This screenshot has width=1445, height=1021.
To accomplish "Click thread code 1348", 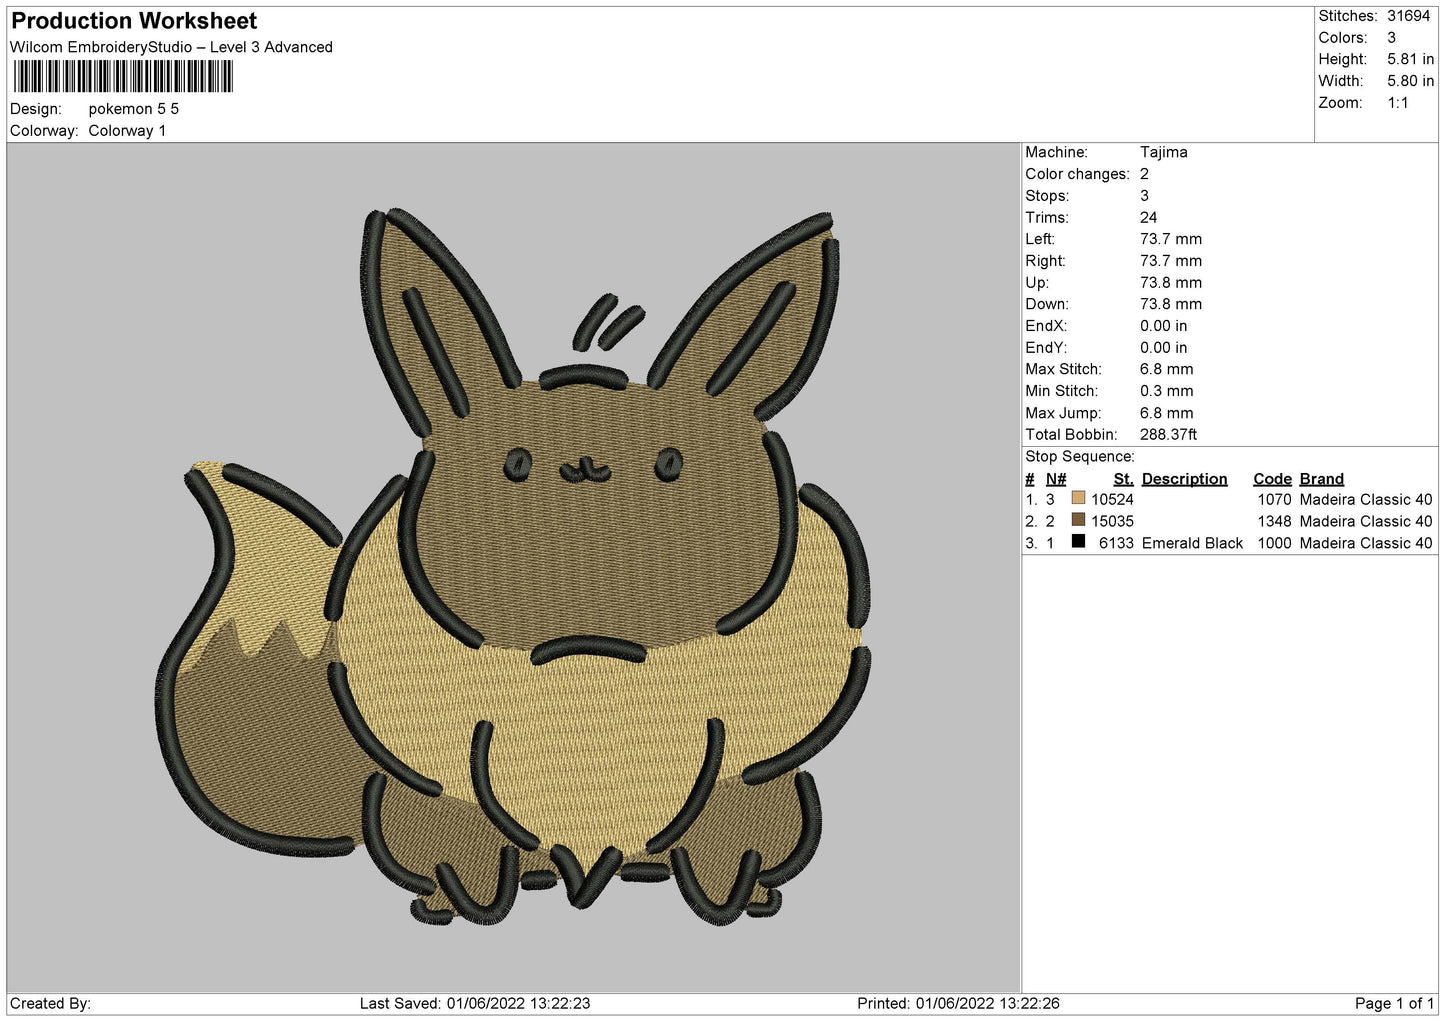I will click(1275, 522).
